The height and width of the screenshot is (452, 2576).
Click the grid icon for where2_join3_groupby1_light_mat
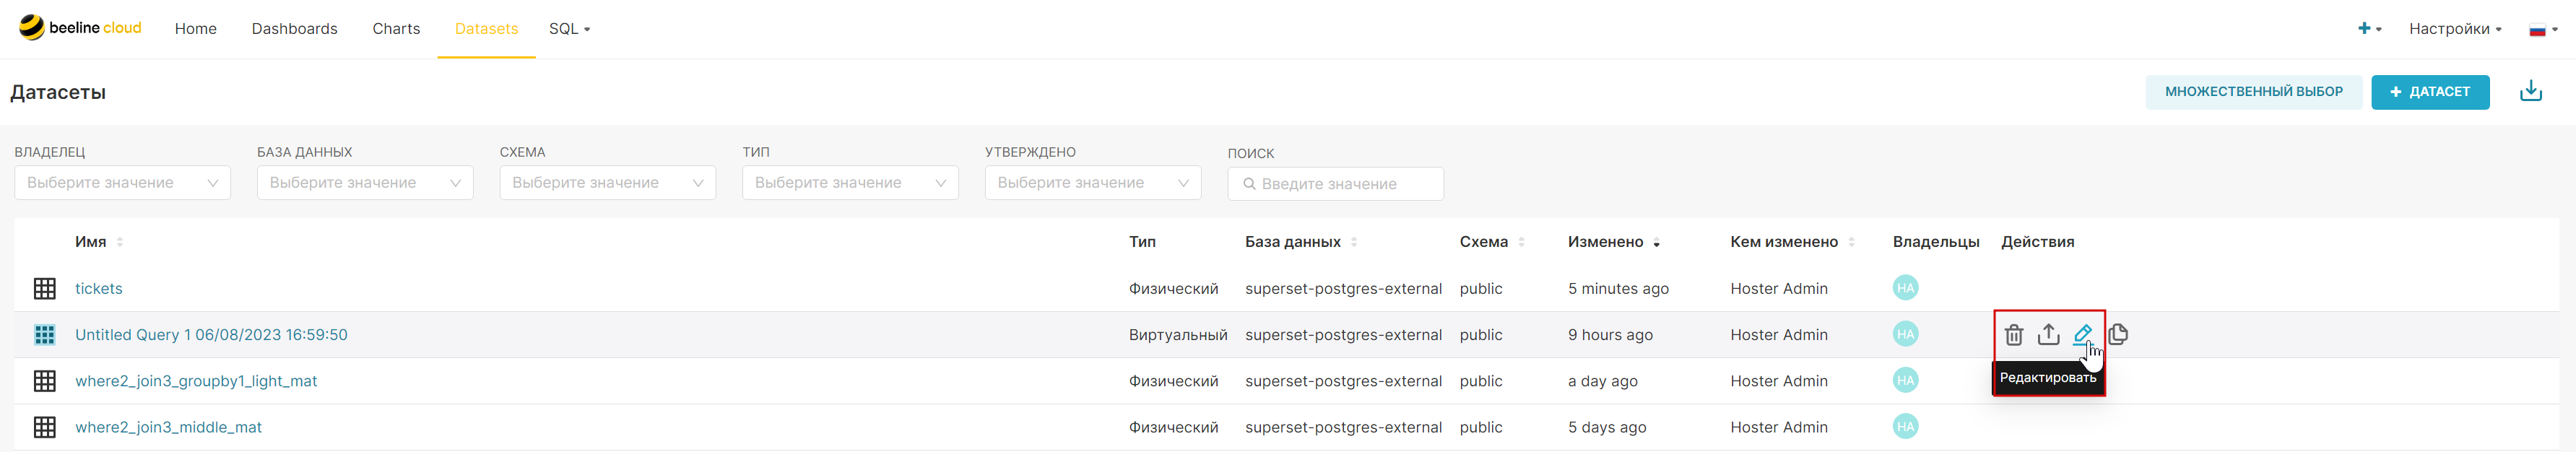click(45, 381)
